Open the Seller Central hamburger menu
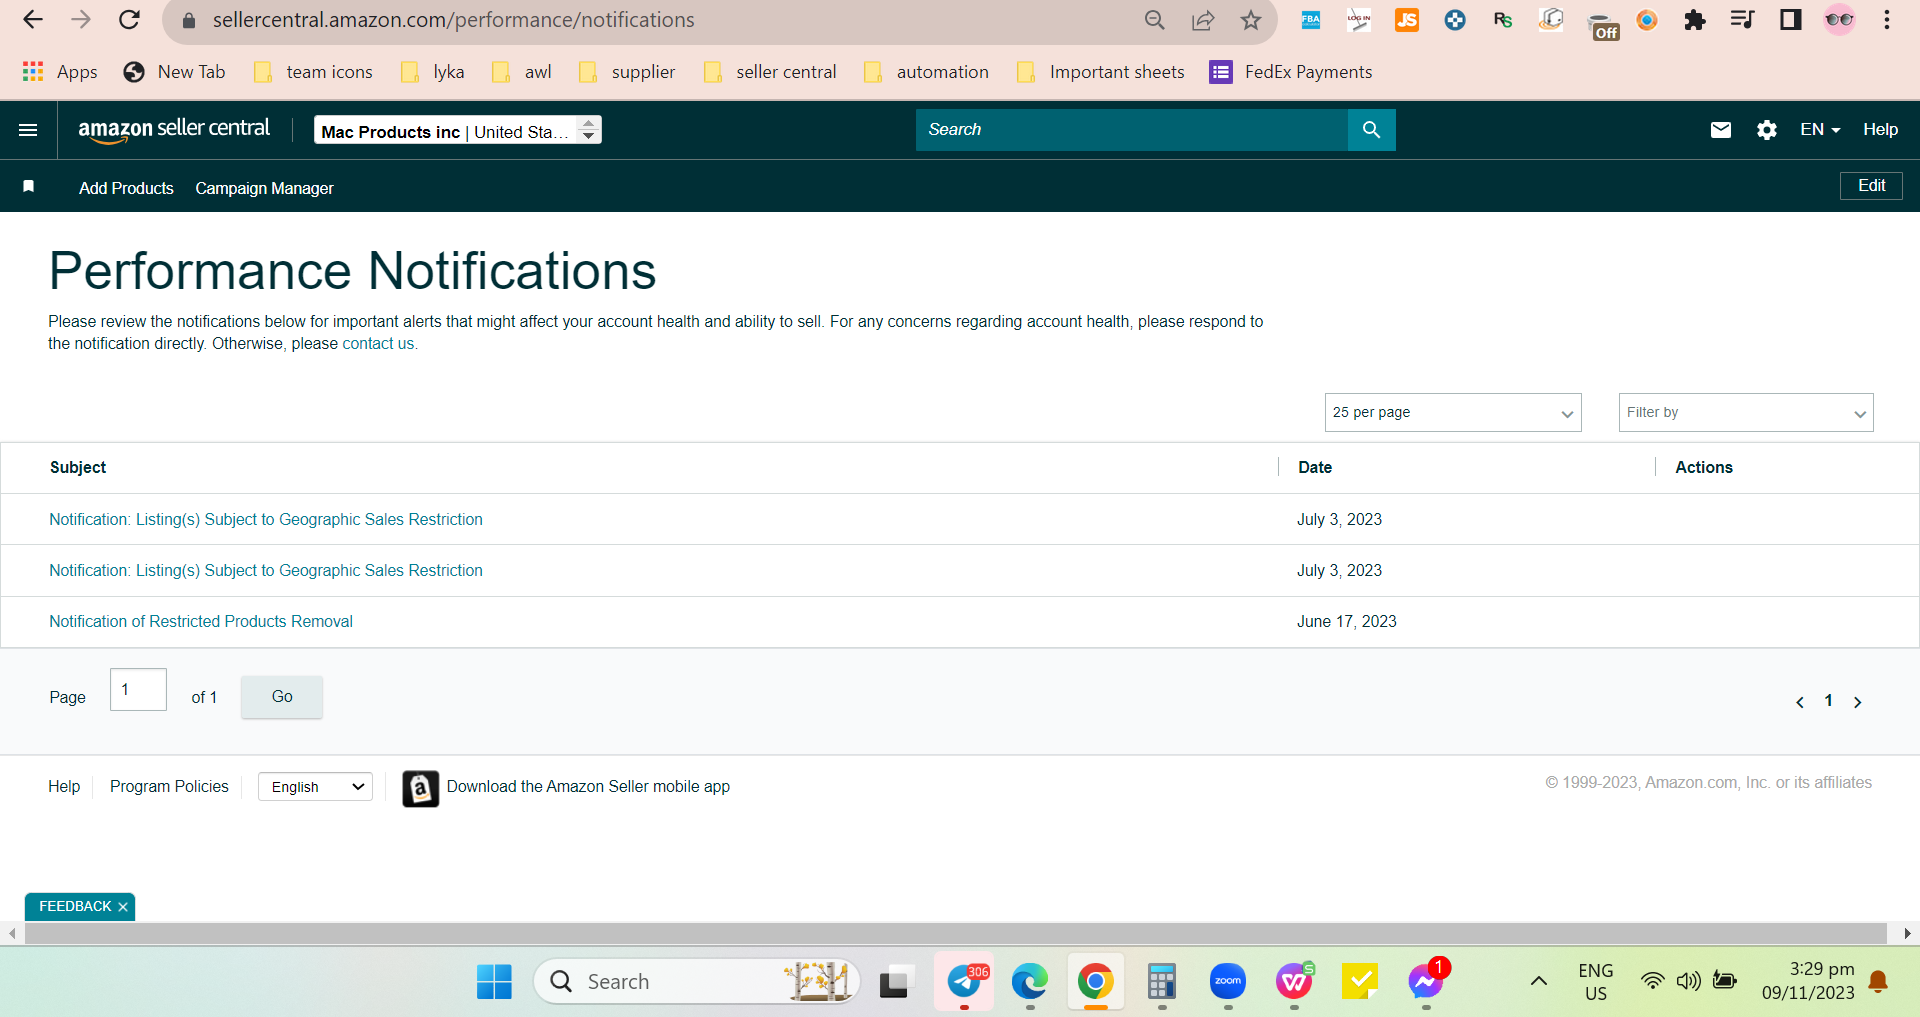1920x1017 pixels. 28,130
